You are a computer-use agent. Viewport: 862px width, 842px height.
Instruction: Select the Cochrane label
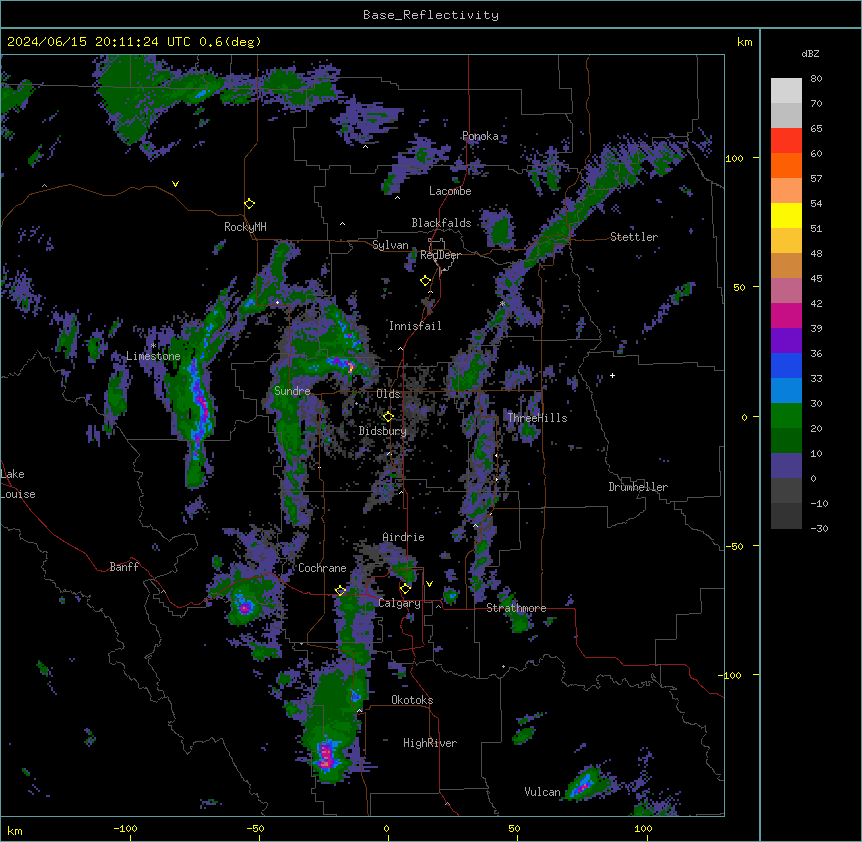point(322,568)
